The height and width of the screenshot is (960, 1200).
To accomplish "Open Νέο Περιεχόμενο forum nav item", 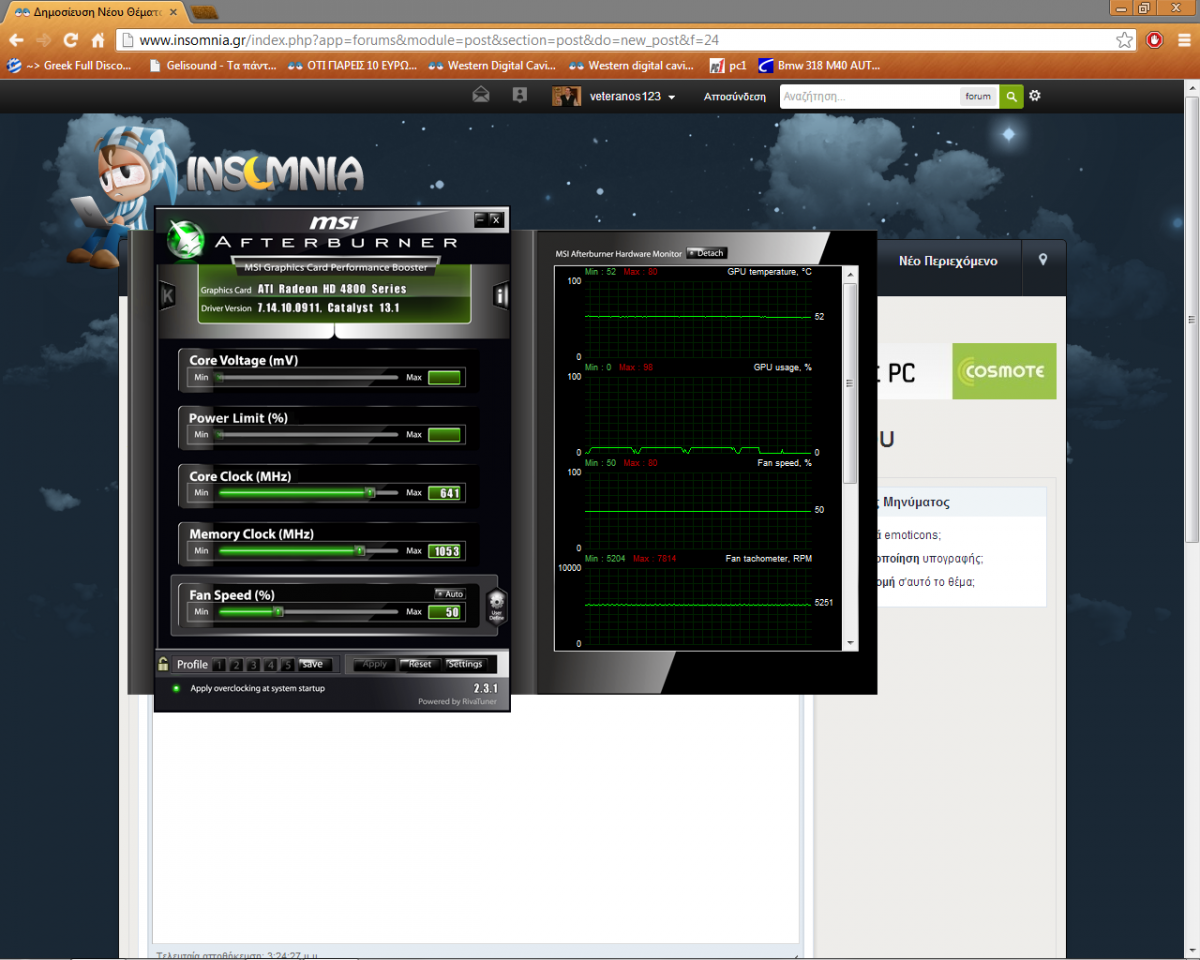I will pyautogui.click(x=948, y=260).
